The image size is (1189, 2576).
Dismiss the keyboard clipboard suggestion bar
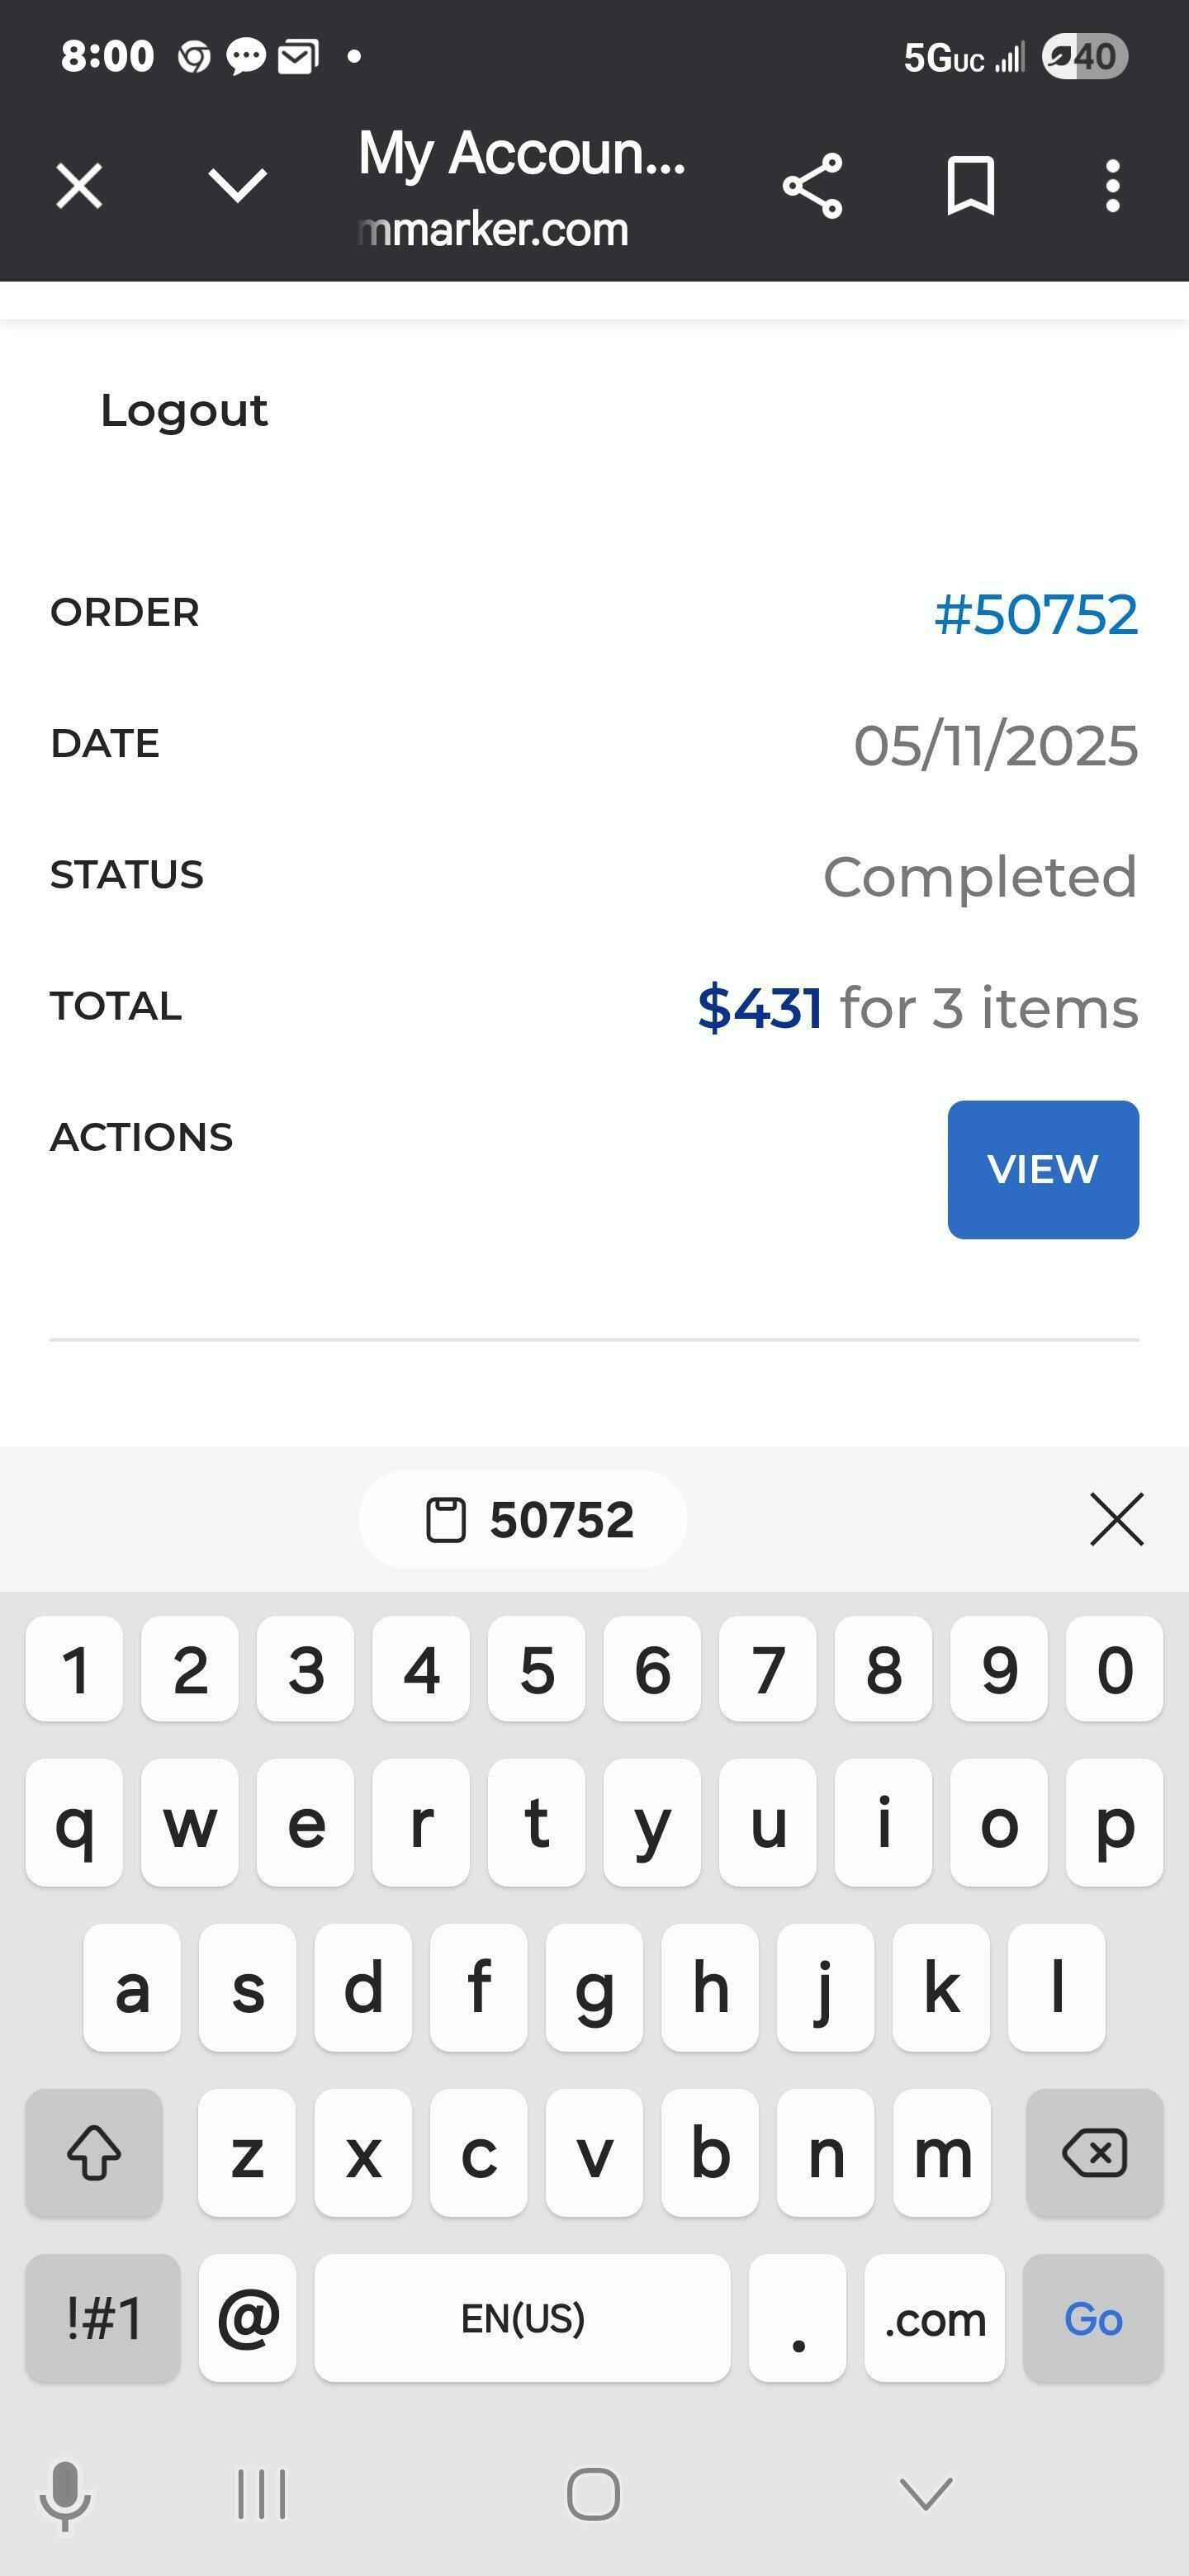1116,1520
